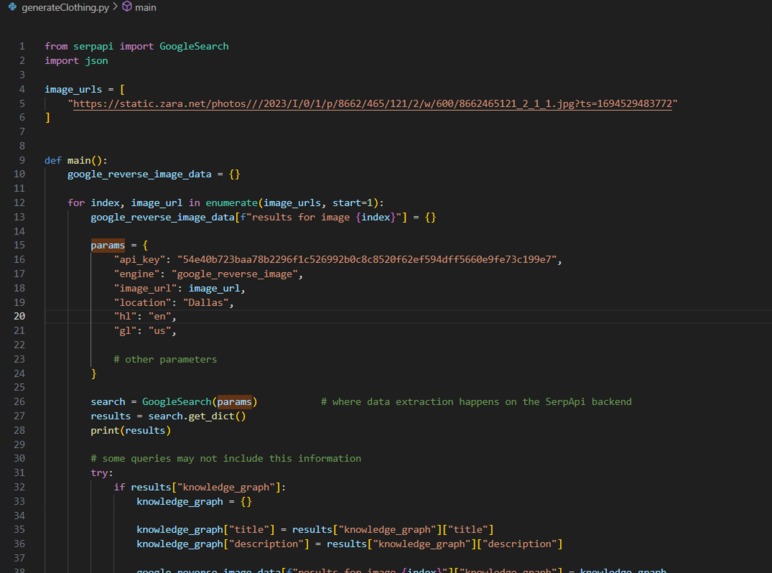Click the try: keyword on line 31
This screenshot has height=573, width=772.
tap(101, 473)
